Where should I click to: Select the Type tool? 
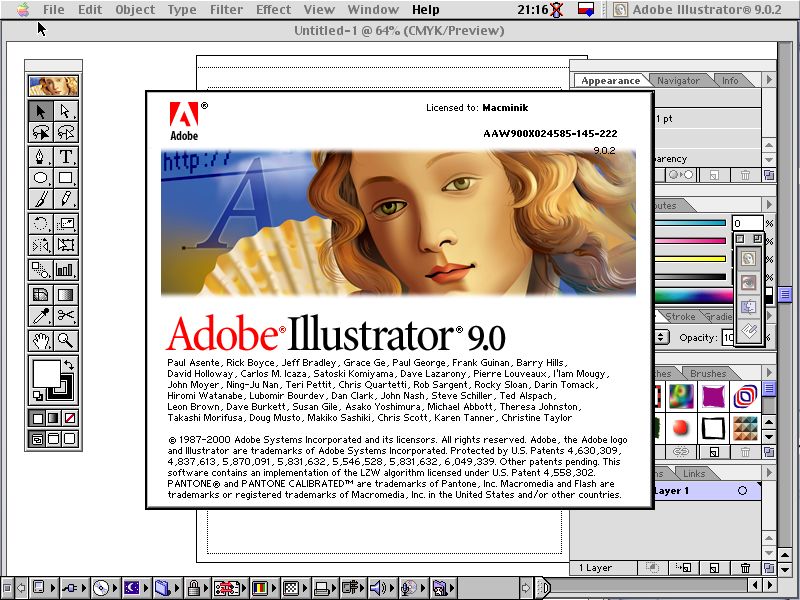tap(66, 156)
